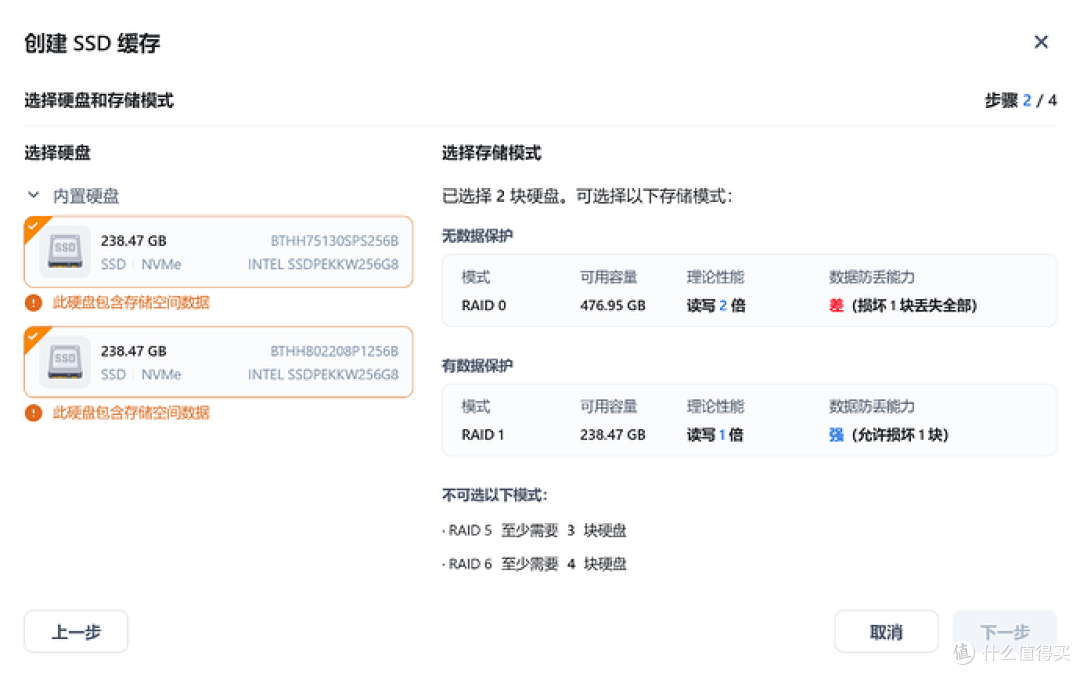Viewport: 1080px width, 675px height.
Task: Click the 上一步 button
Action: pyautogui.click(x=75, y=631)
